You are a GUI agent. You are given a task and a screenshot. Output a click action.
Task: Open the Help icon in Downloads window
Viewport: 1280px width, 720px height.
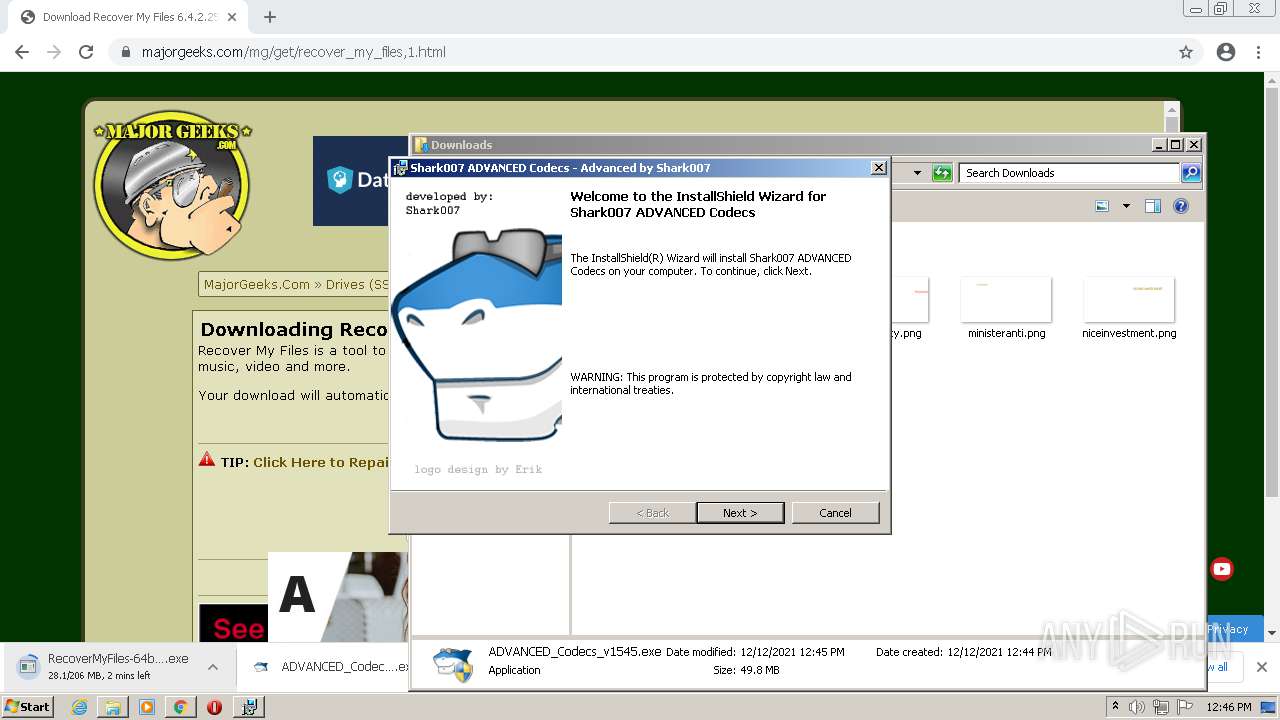coord(1181,206)
